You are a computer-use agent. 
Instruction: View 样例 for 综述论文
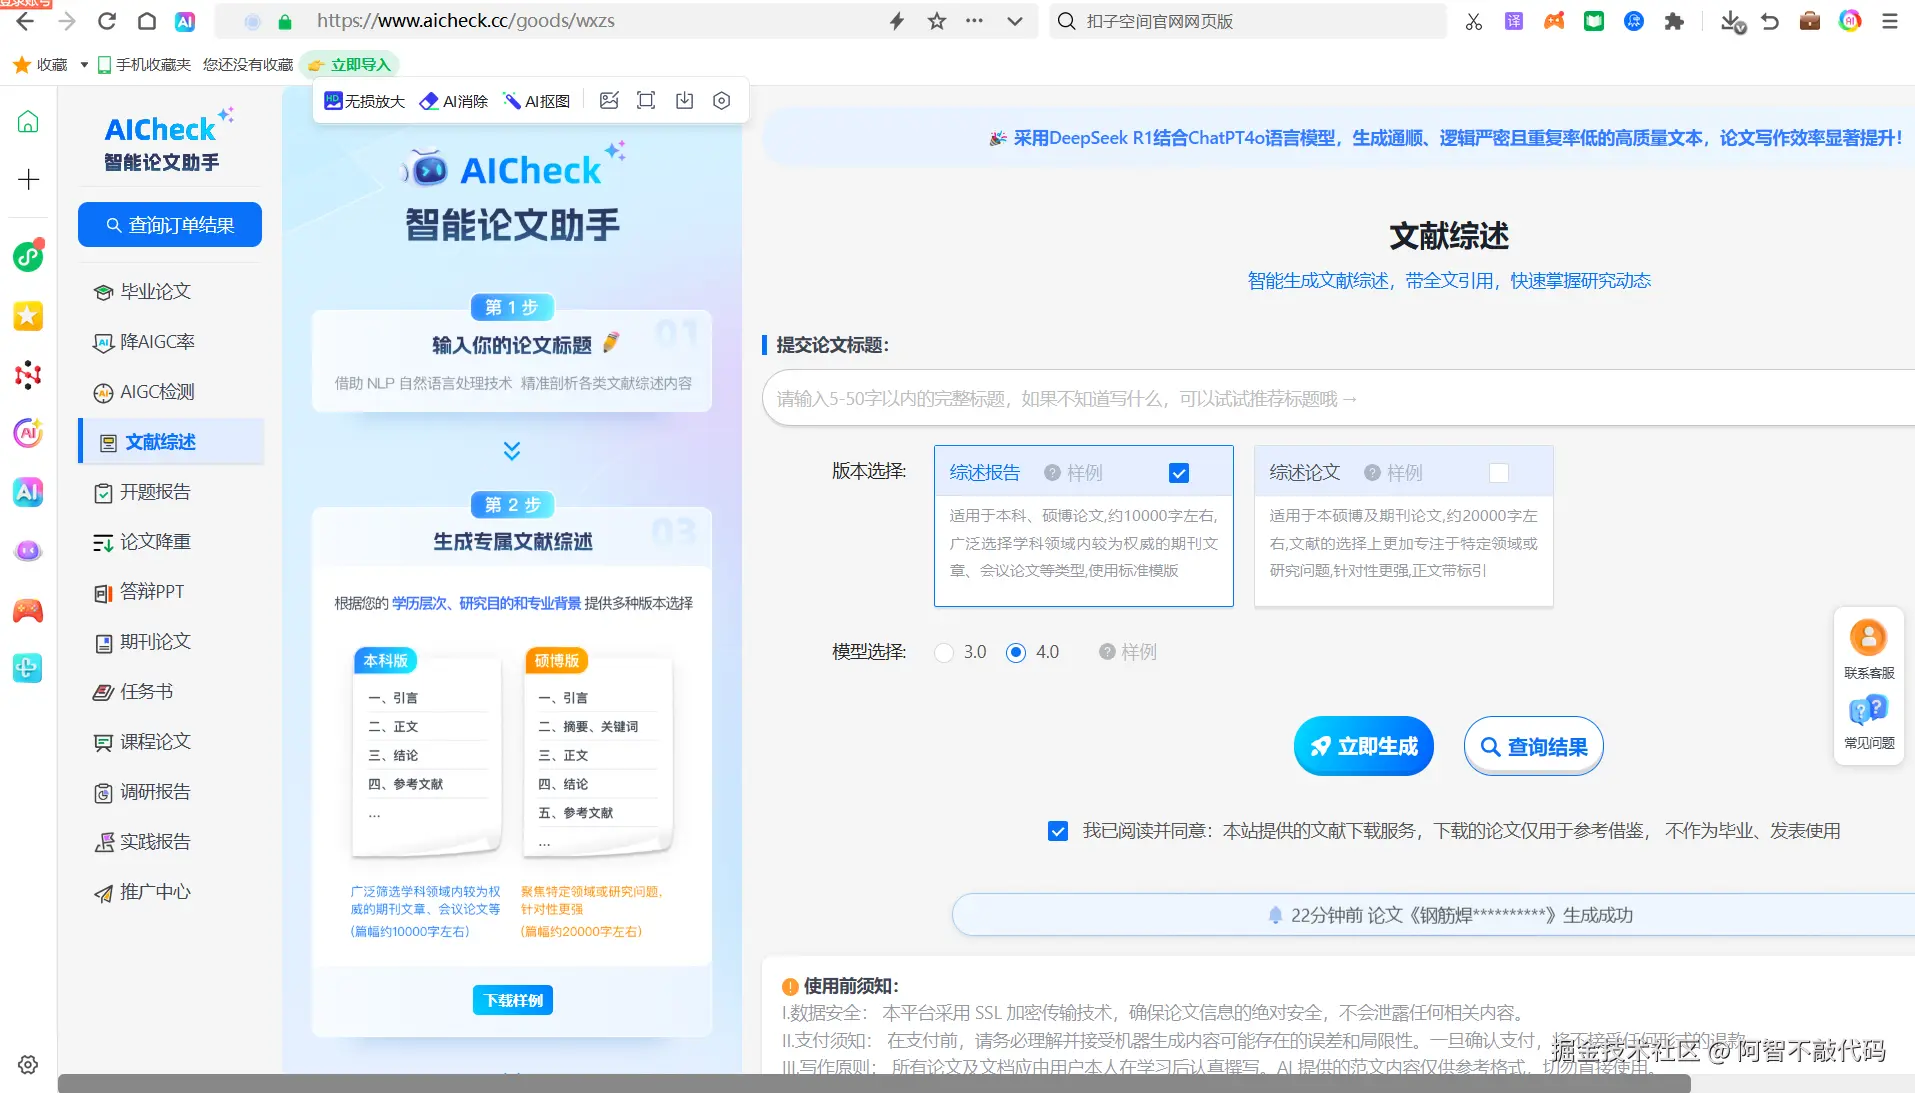coord(1394,473)
